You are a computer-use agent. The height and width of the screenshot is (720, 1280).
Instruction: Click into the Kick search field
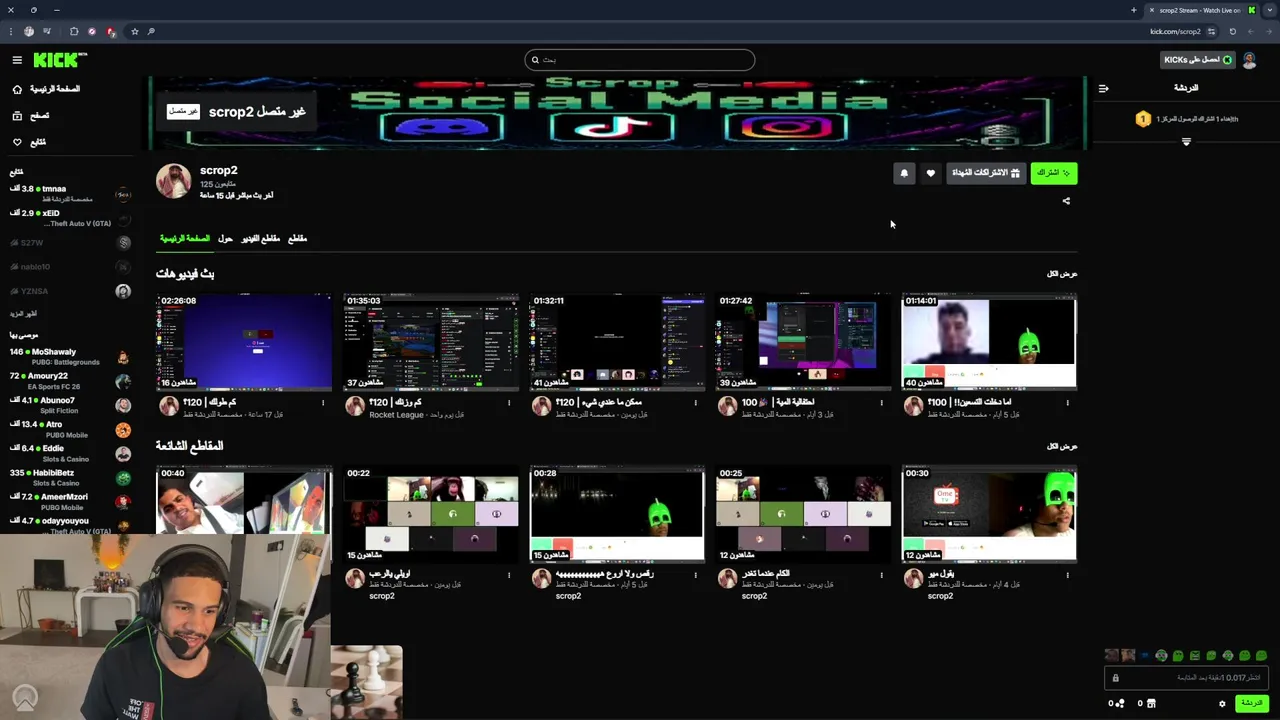(640, 60)
